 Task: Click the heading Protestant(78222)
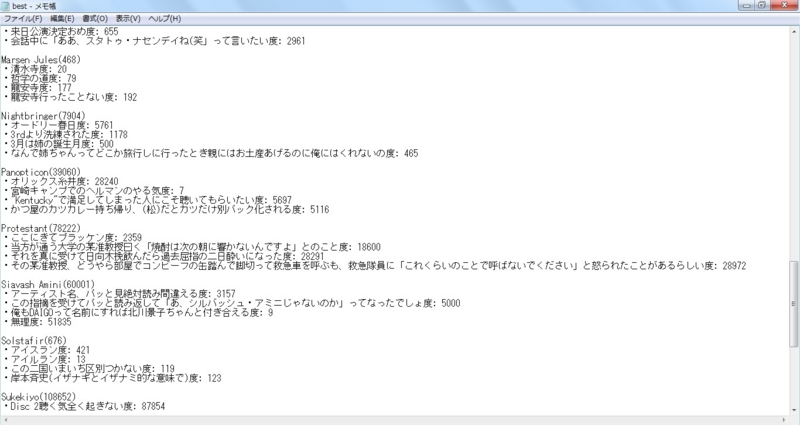(41, 228)
